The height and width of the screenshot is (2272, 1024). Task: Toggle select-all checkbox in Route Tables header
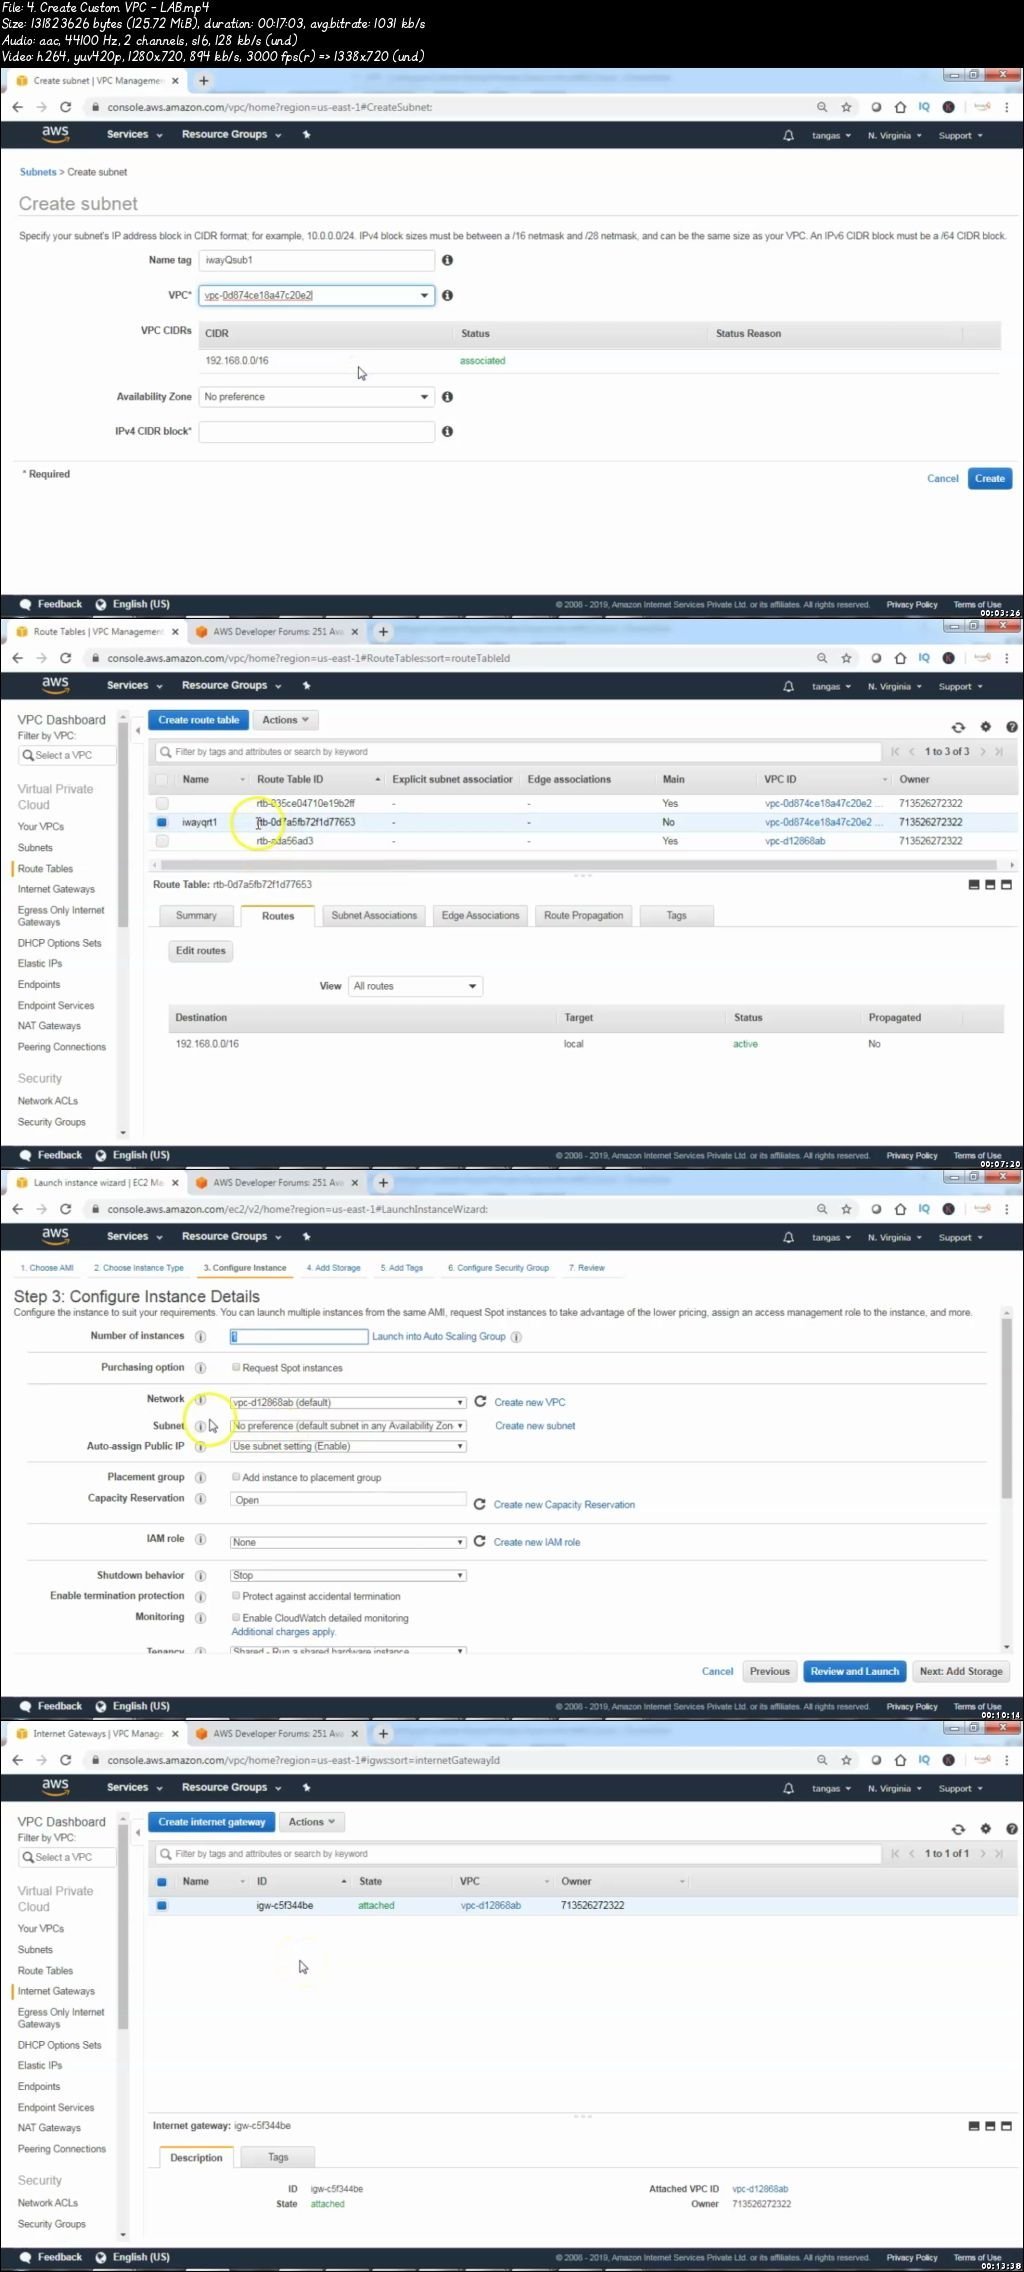click(162, 779)
